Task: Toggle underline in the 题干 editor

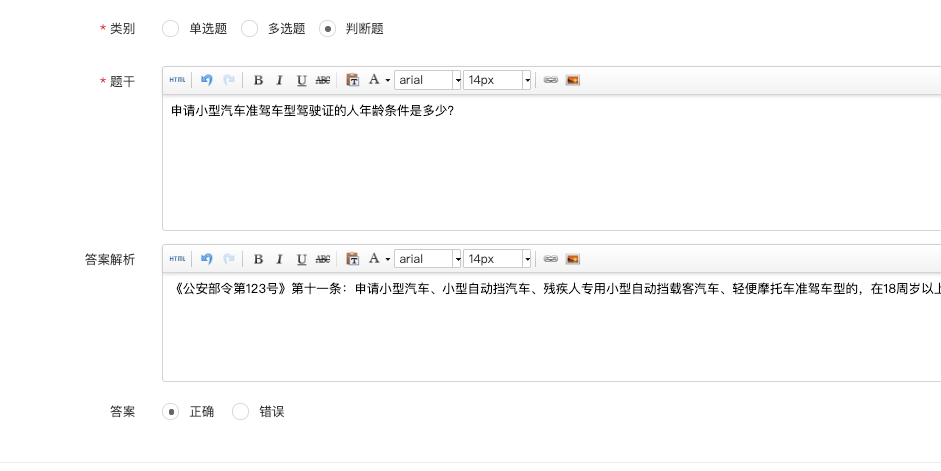Action: pos(301,80)
